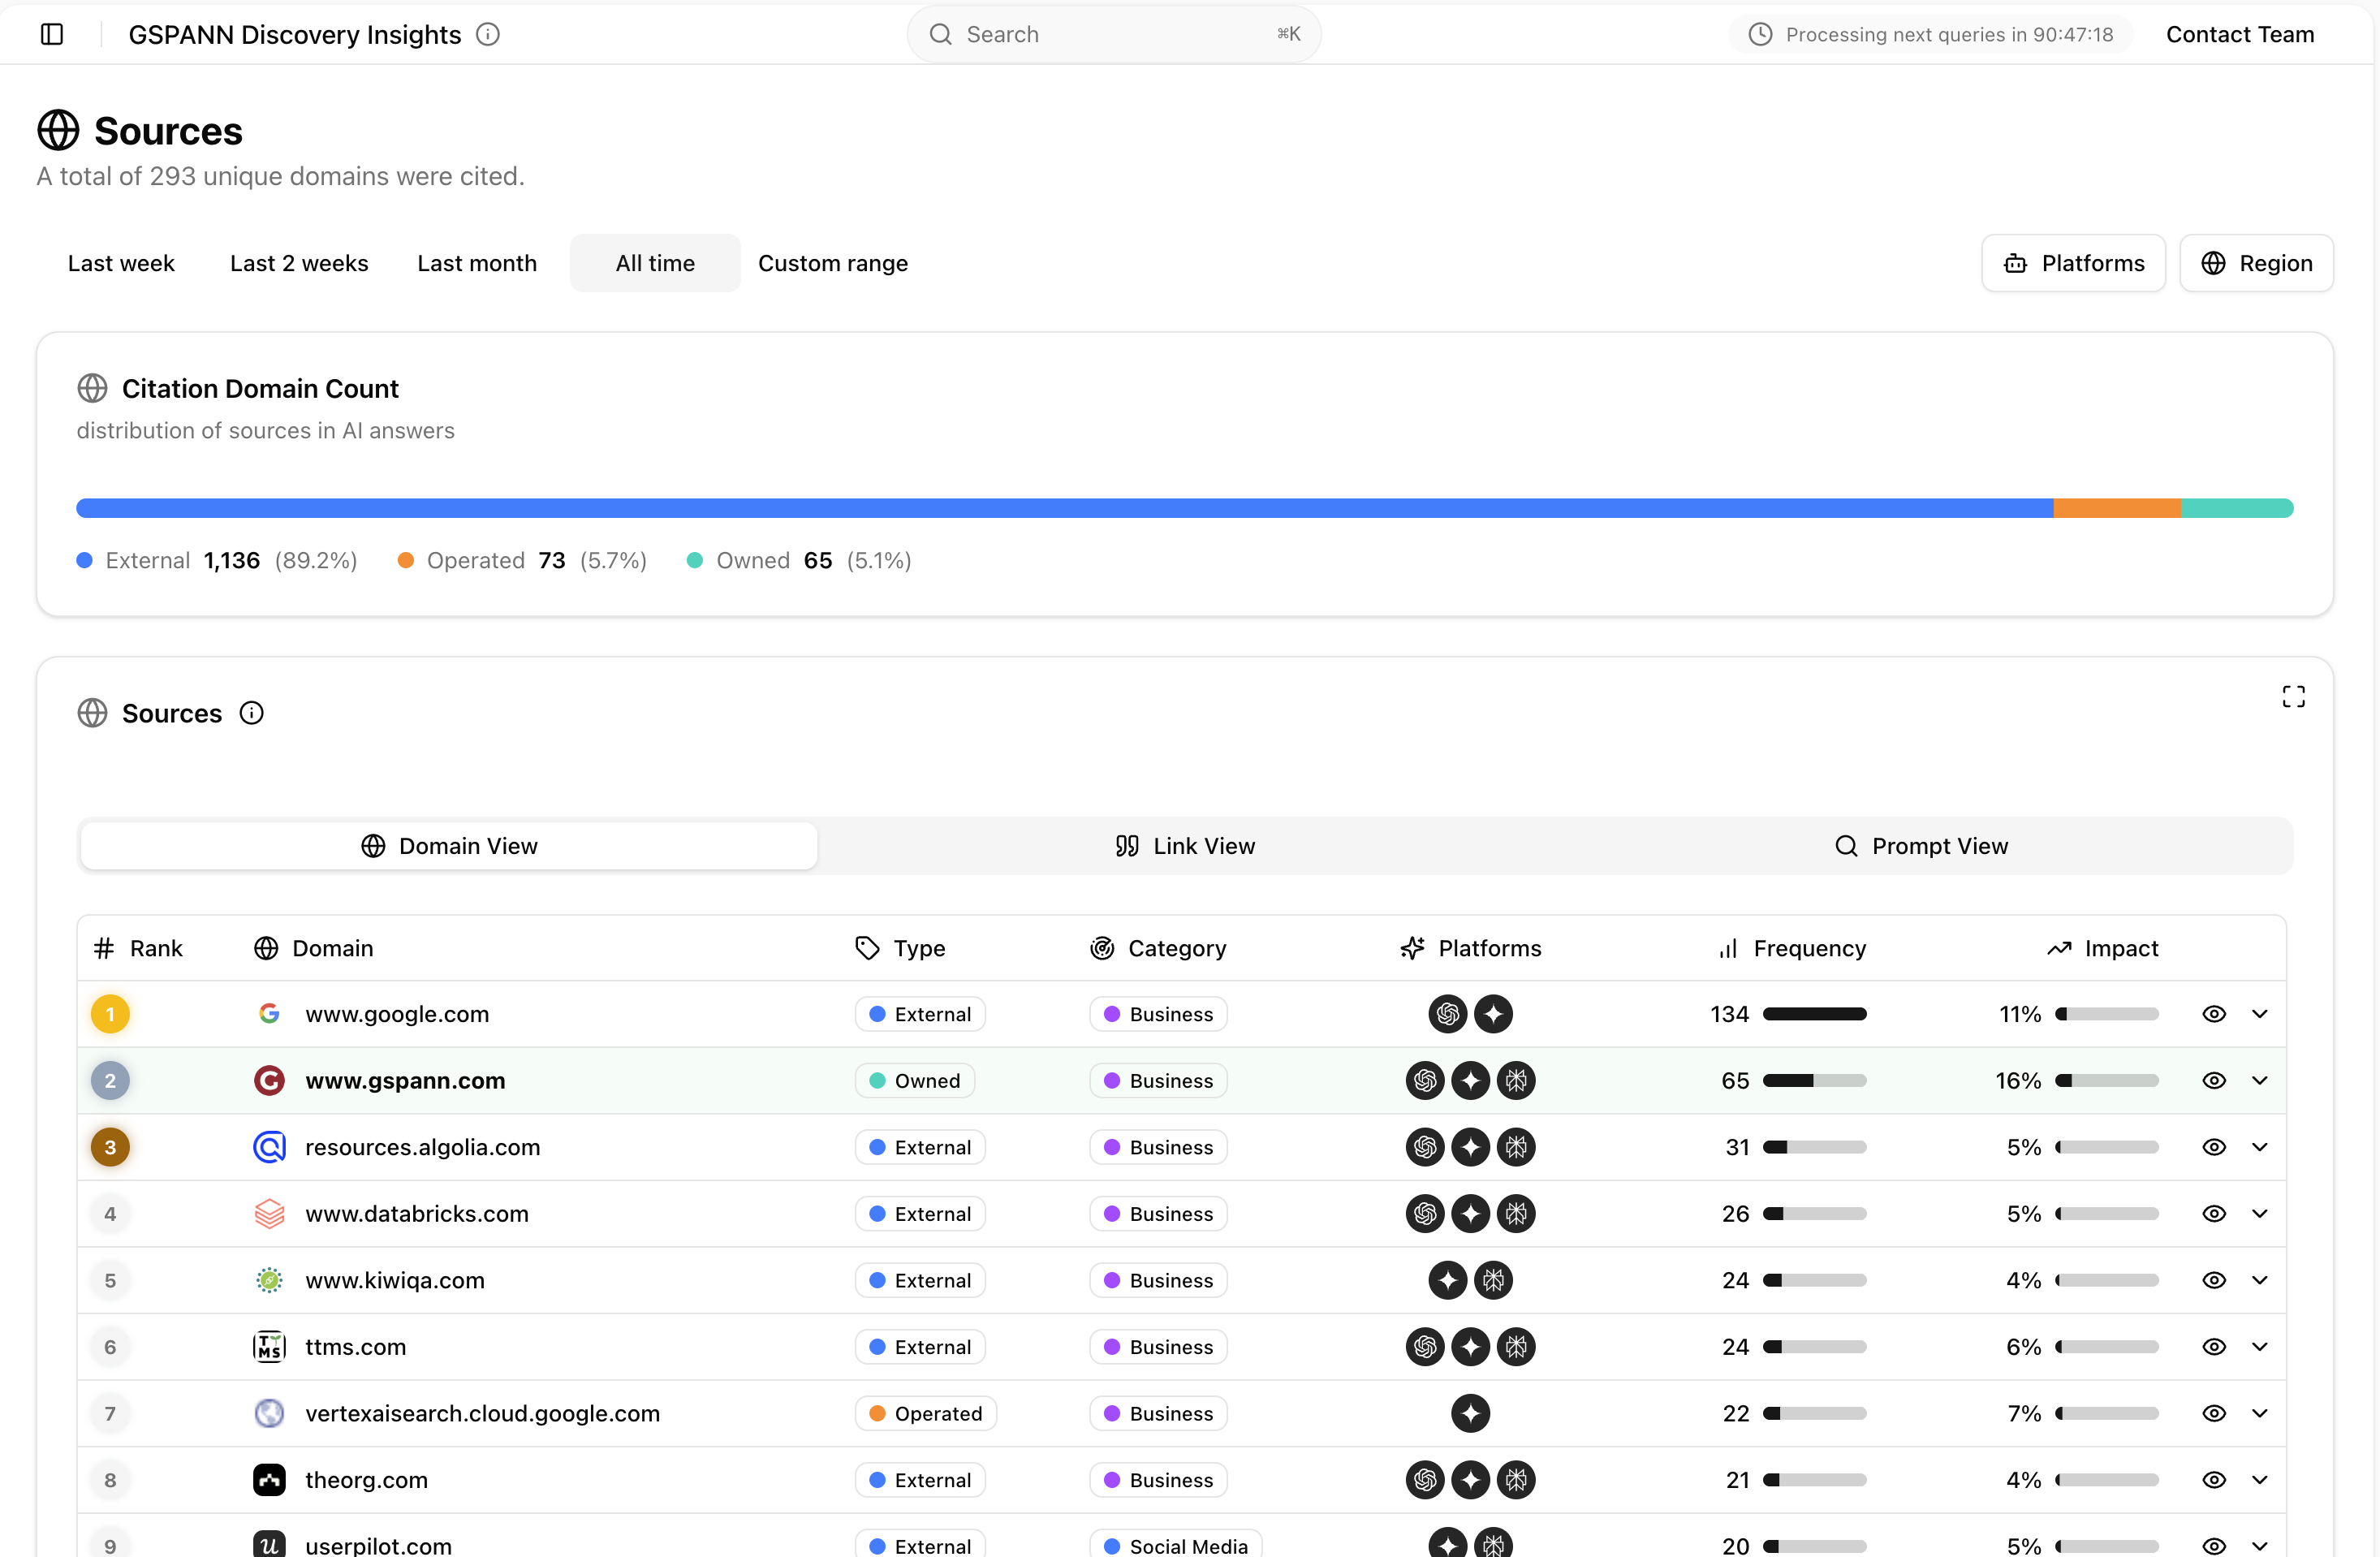Click the ChatGPT platform icon for resources.algolia.com
Image resolution: width=2380 pixels, height=1557 pixels.
pos(1425,1147)
